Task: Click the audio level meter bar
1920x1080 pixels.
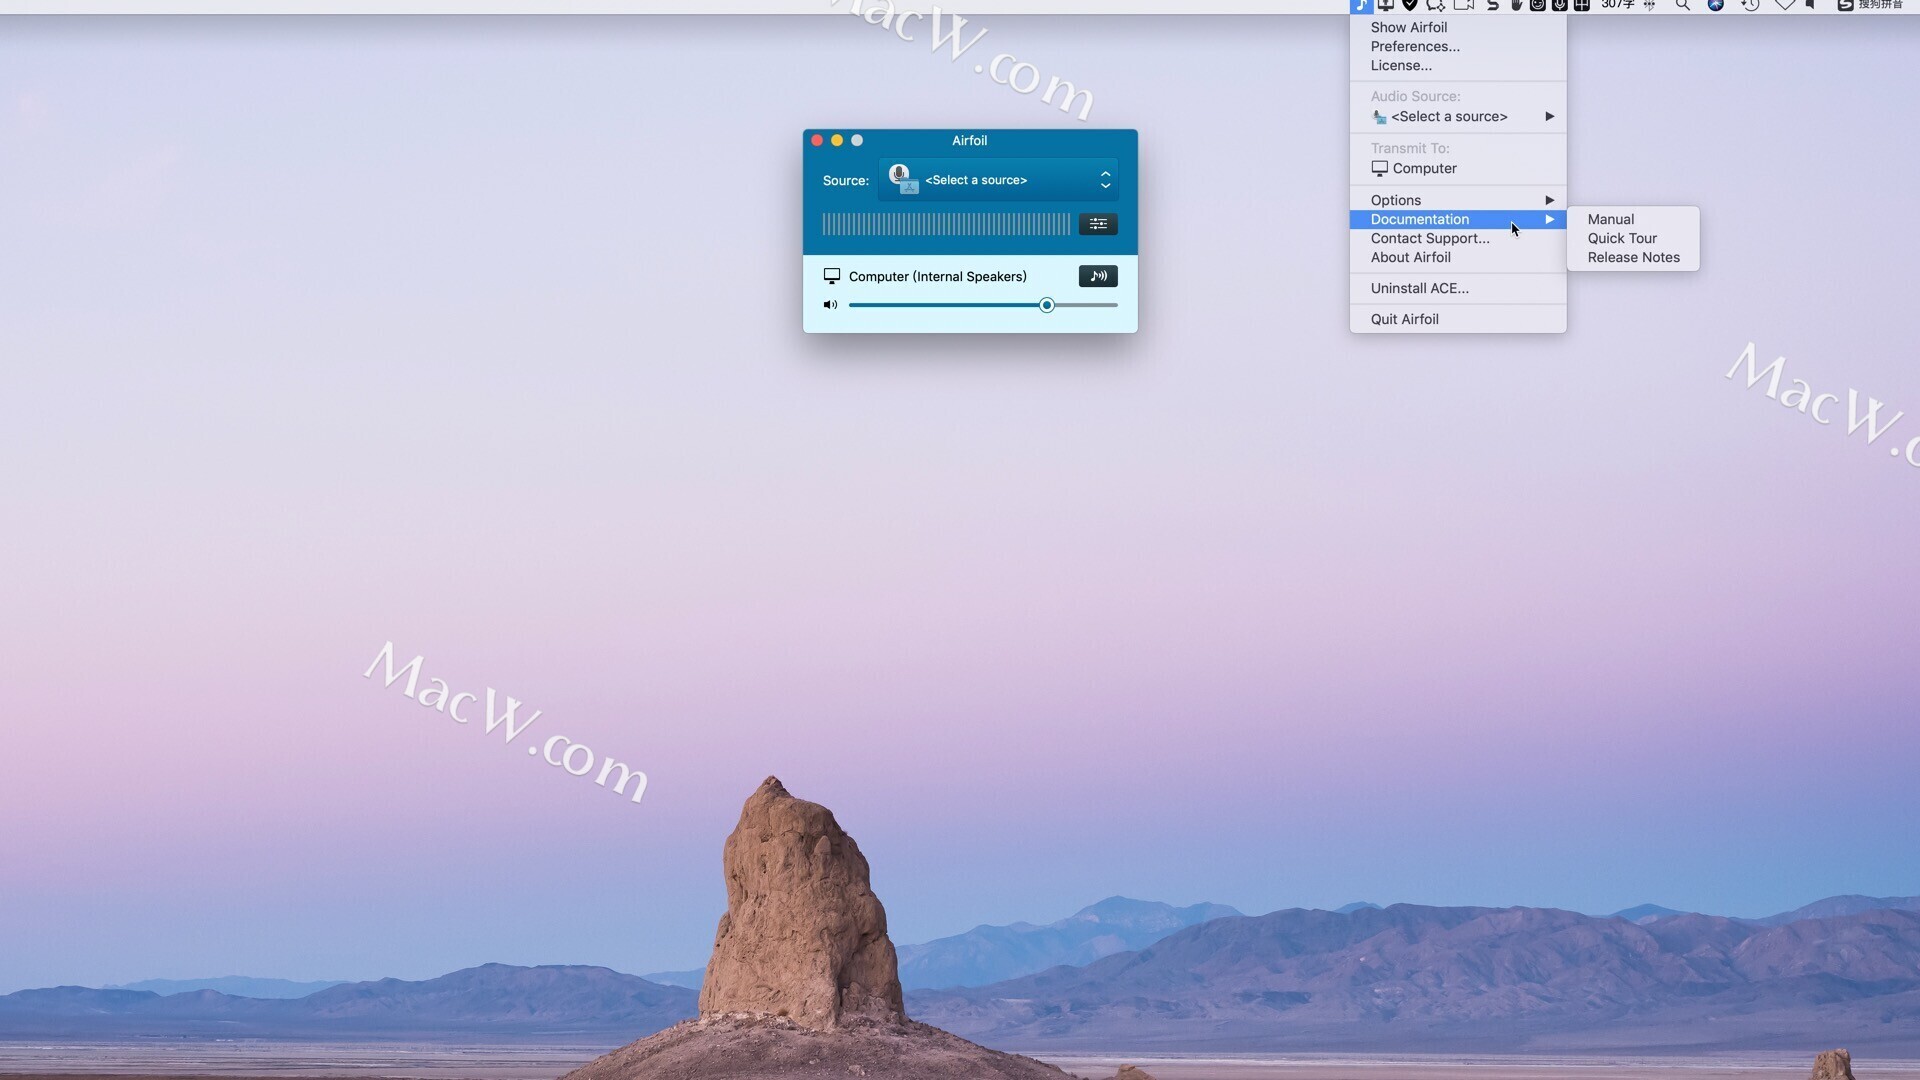Action: point(946,224)
